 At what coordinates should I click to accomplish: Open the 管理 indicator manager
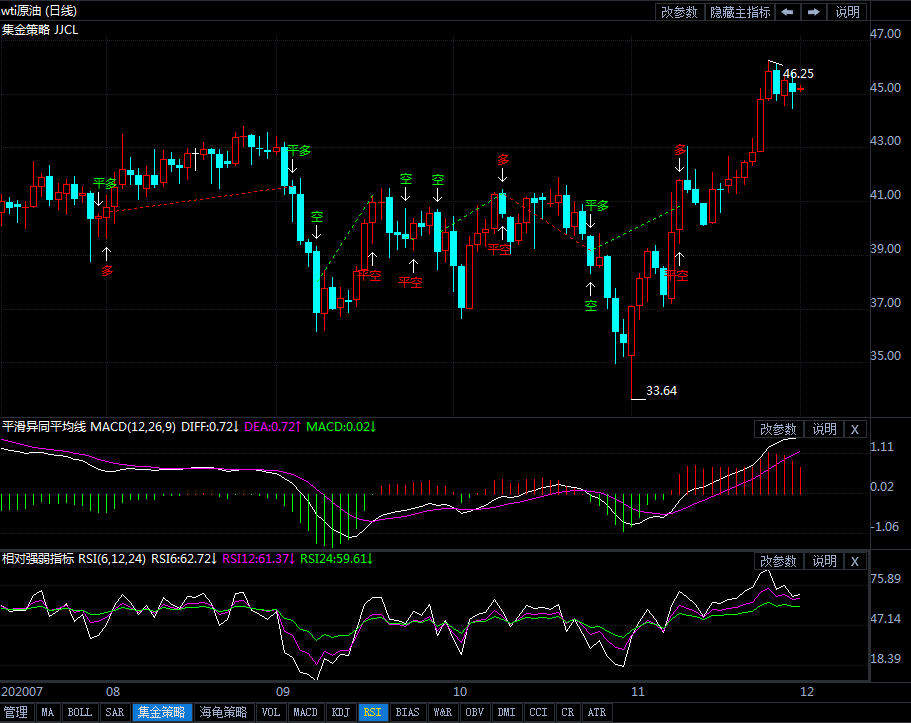(x=16, y=713)
